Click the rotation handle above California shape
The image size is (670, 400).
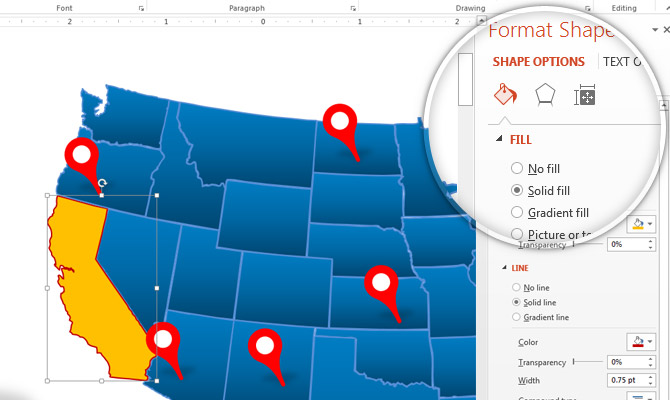[x=102, y=183]
